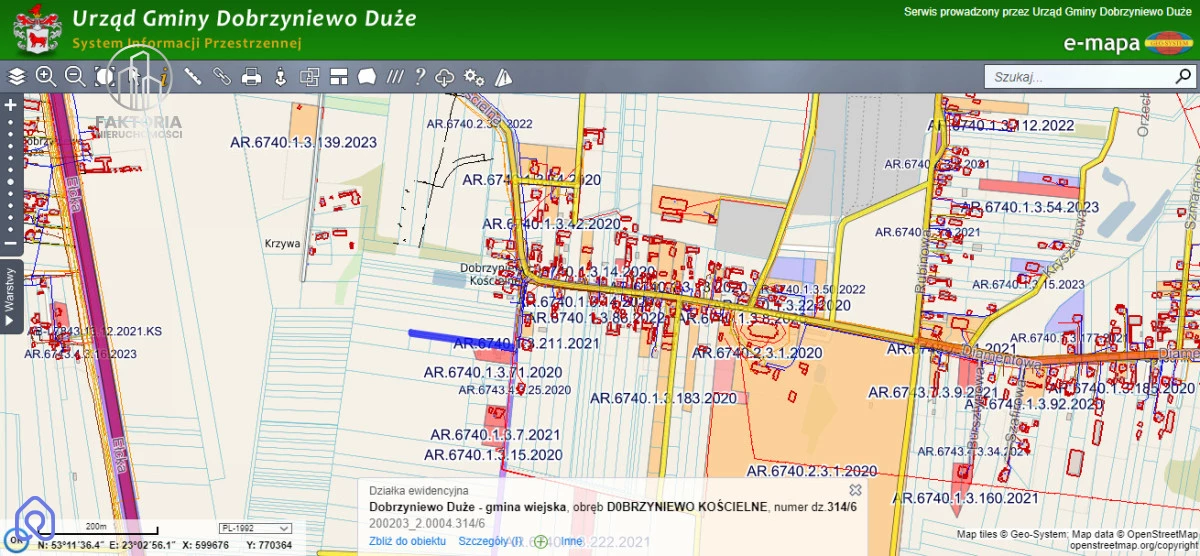Open the PL-1992 coordinate system dropdown
Viewport: 1200px width, 556px height.
click(255, 528)
